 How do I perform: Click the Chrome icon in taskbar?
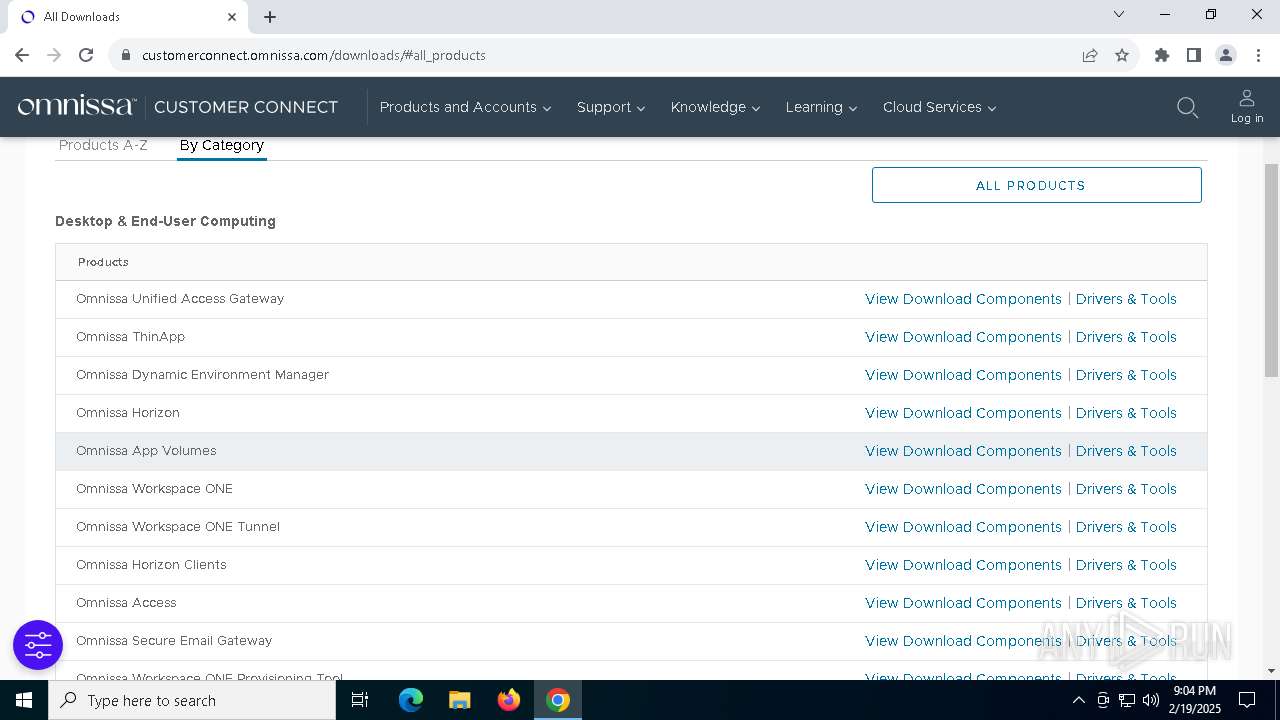pyautogui.click(x=558, y=700)
